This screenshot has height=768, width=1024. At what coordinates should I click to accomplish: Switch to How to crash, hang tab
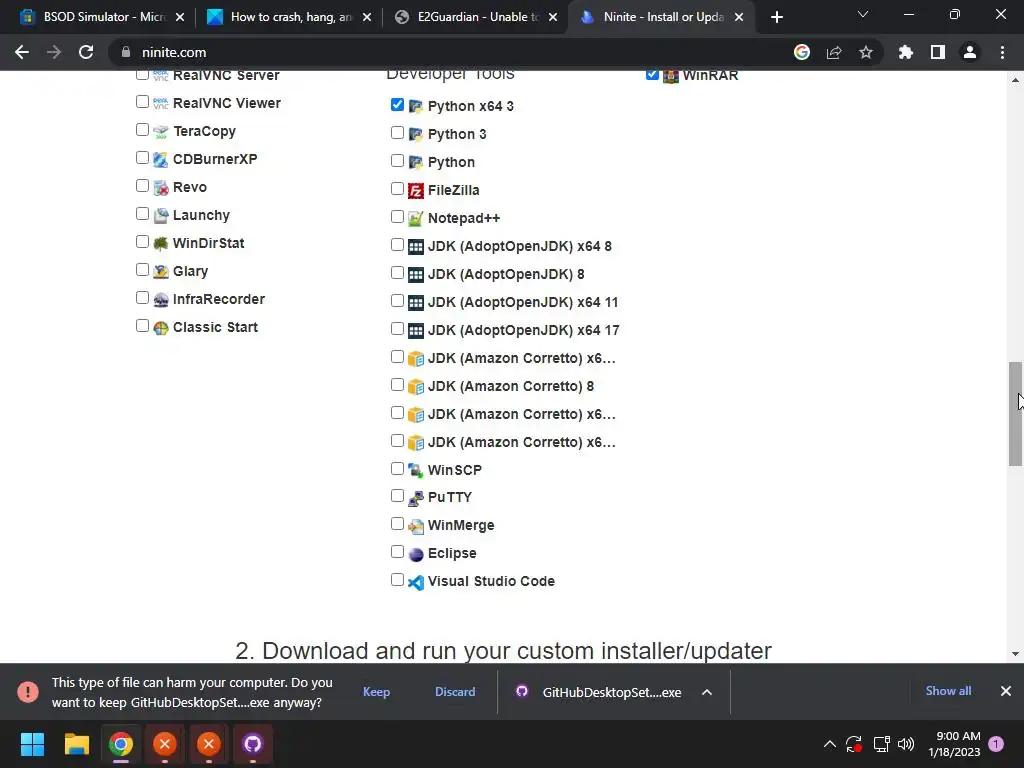pos(291,17)
